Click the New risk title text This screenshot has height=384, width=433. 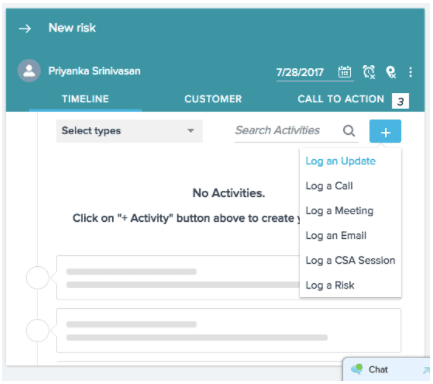(72, 28)
